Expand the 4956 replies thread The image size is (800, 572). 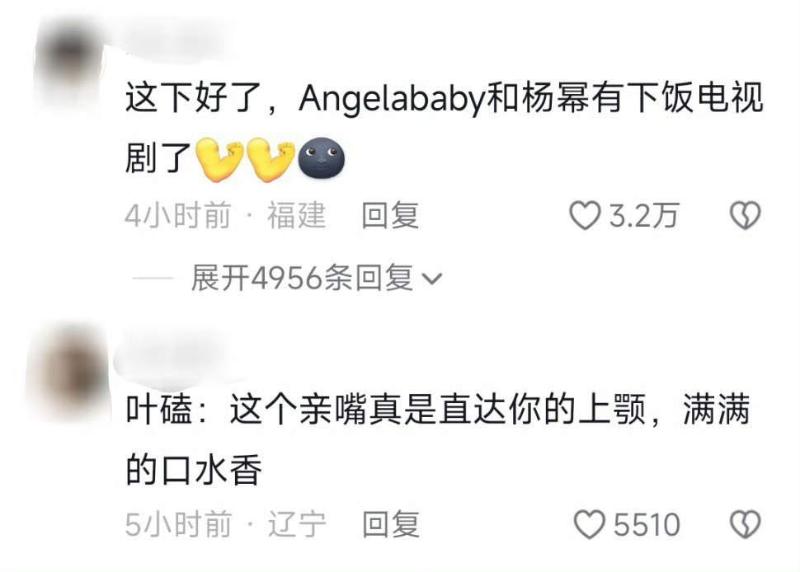point(316,278)
